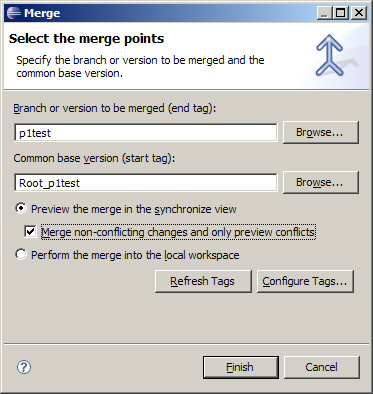Toggle Merge non-conflicting changes checkbox
373x394 pixels.
click(x=30, y=232)
